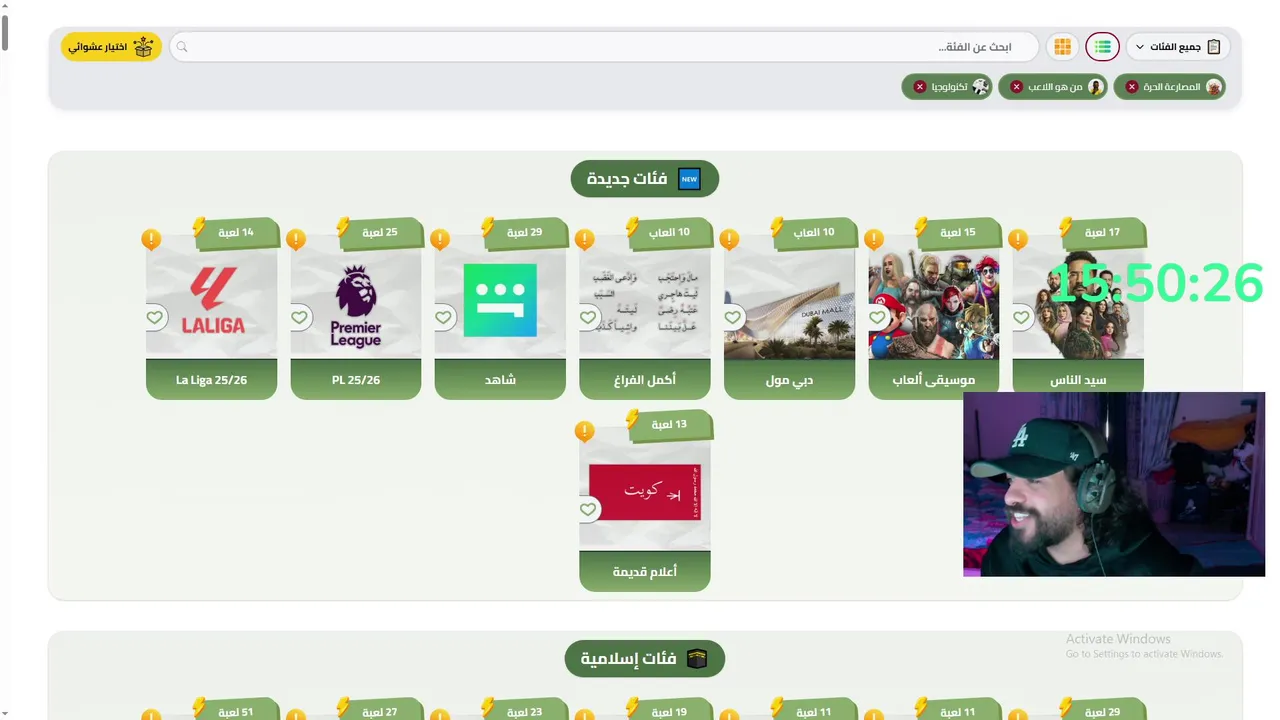1280x720 pixels.
Task: Open the Dubai Mall building thumbnail
Action: pos(789,300)
